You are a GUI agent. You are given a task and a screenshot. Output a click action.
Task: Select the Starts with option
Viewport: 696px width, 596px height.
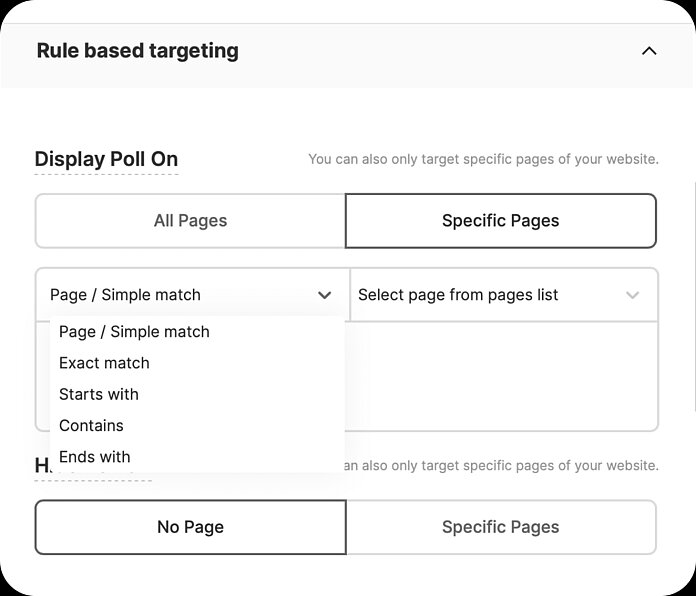pyautogui.click(x=99, y=394)
